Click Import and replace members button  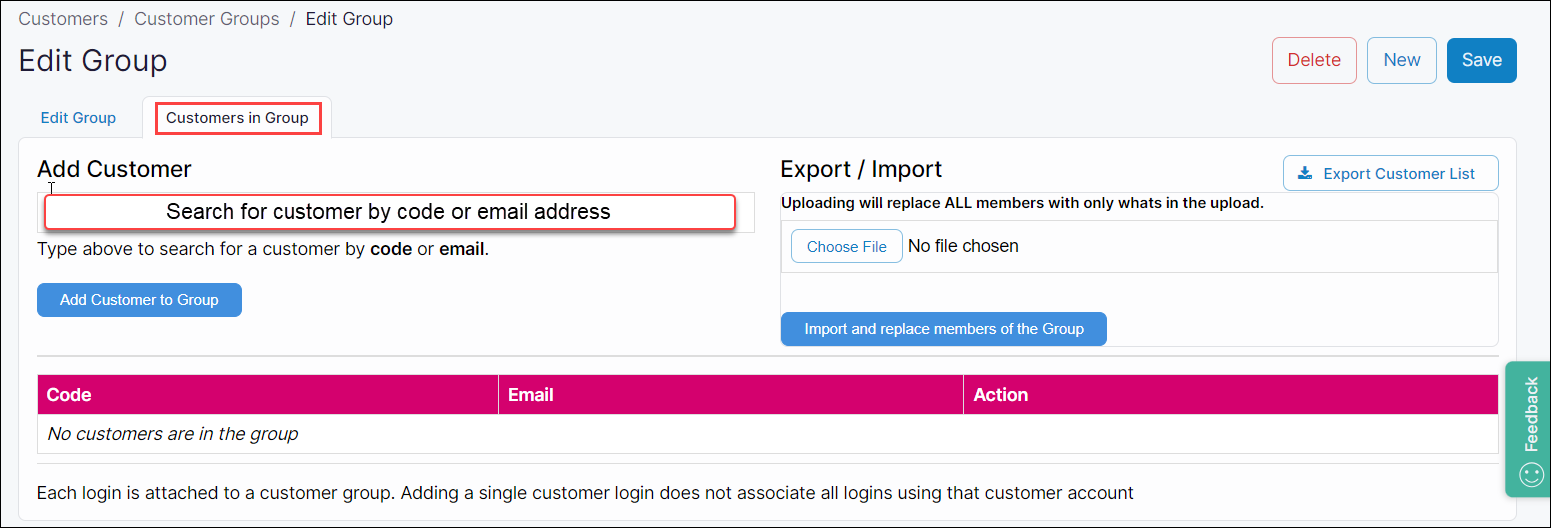tap(943, 329)
